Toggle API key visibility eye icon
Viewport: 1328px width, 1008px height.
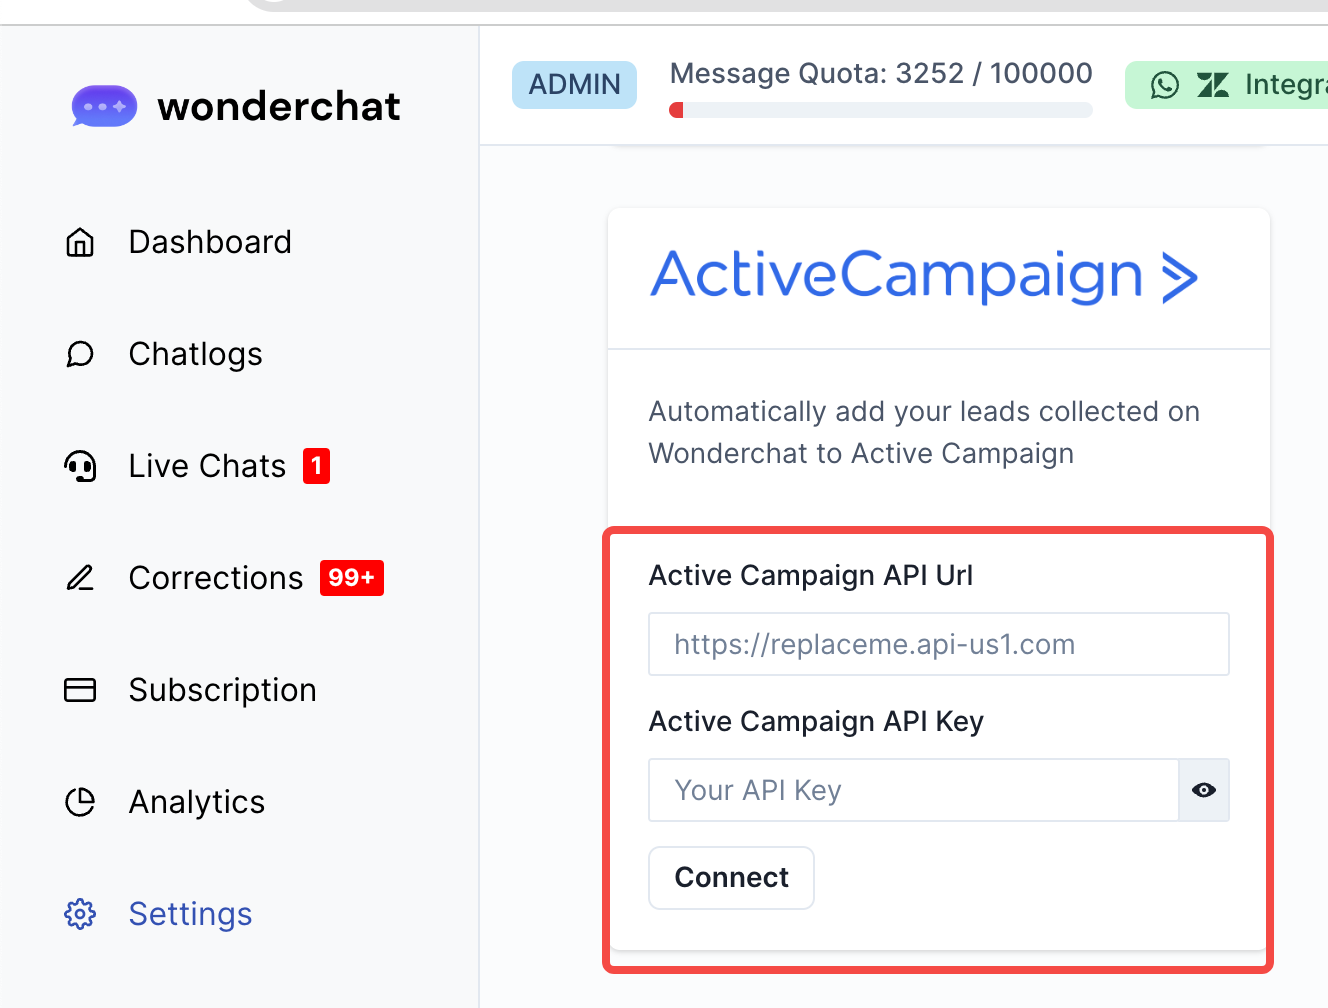1204,790
